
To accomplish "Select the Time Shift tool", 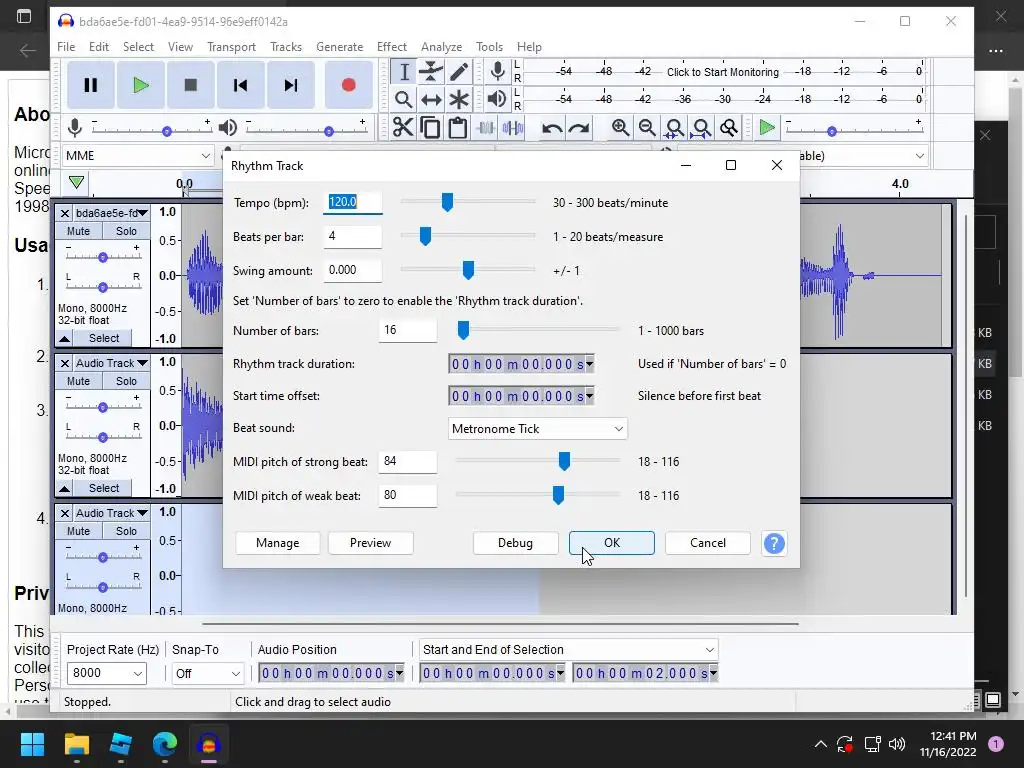I will [431, 99].
